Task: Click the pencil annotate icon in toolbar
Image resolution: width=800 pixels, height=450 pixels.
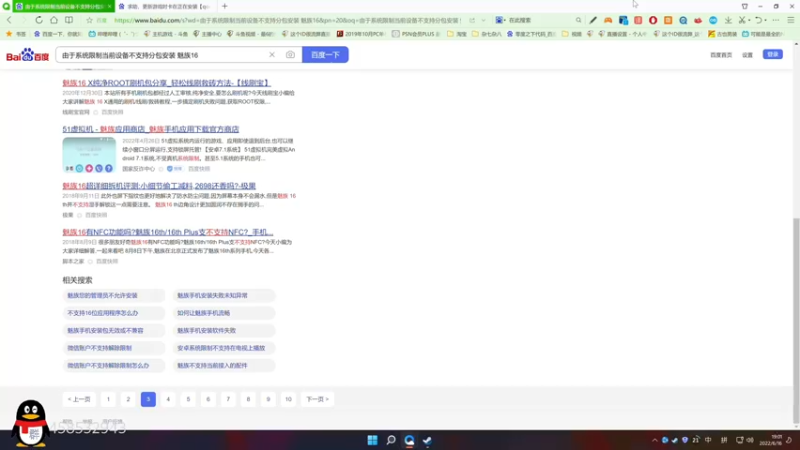Action: tap(593, 20)
